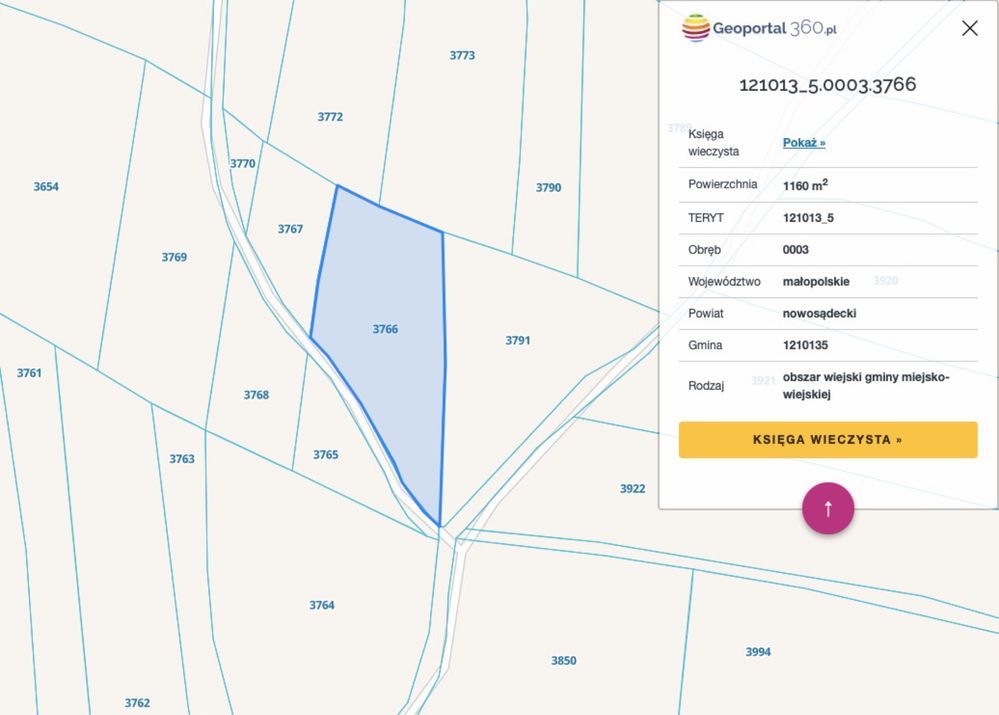This screenshot has height=715, width=999.
Task: Select parcel 3654 on the map
Action: click(46, 186)
